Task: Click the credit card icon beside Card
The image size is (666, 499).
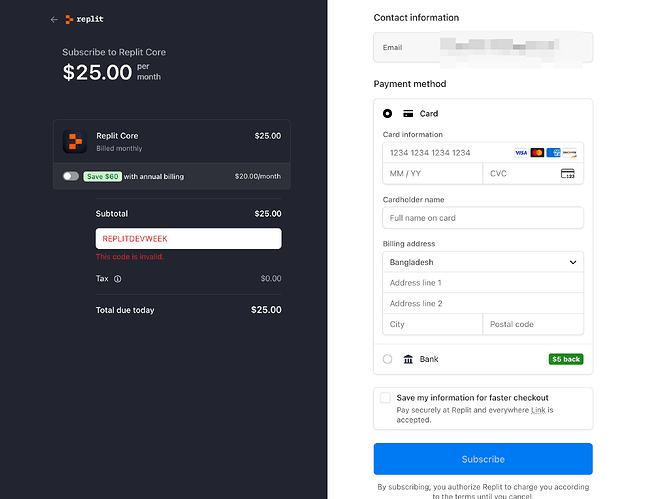Action: pyautogui.click(x=408, y=114)
